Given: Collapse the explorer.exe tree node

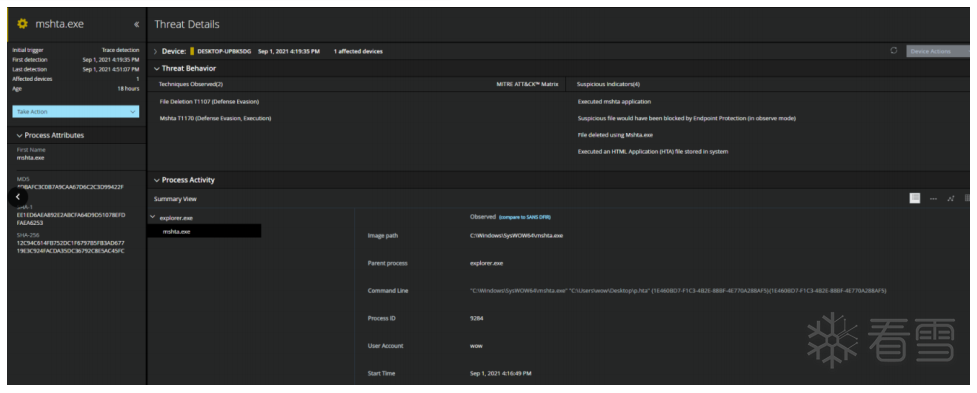Looking at the screenshot, I should pyautogui.click(x=153, y=217).
